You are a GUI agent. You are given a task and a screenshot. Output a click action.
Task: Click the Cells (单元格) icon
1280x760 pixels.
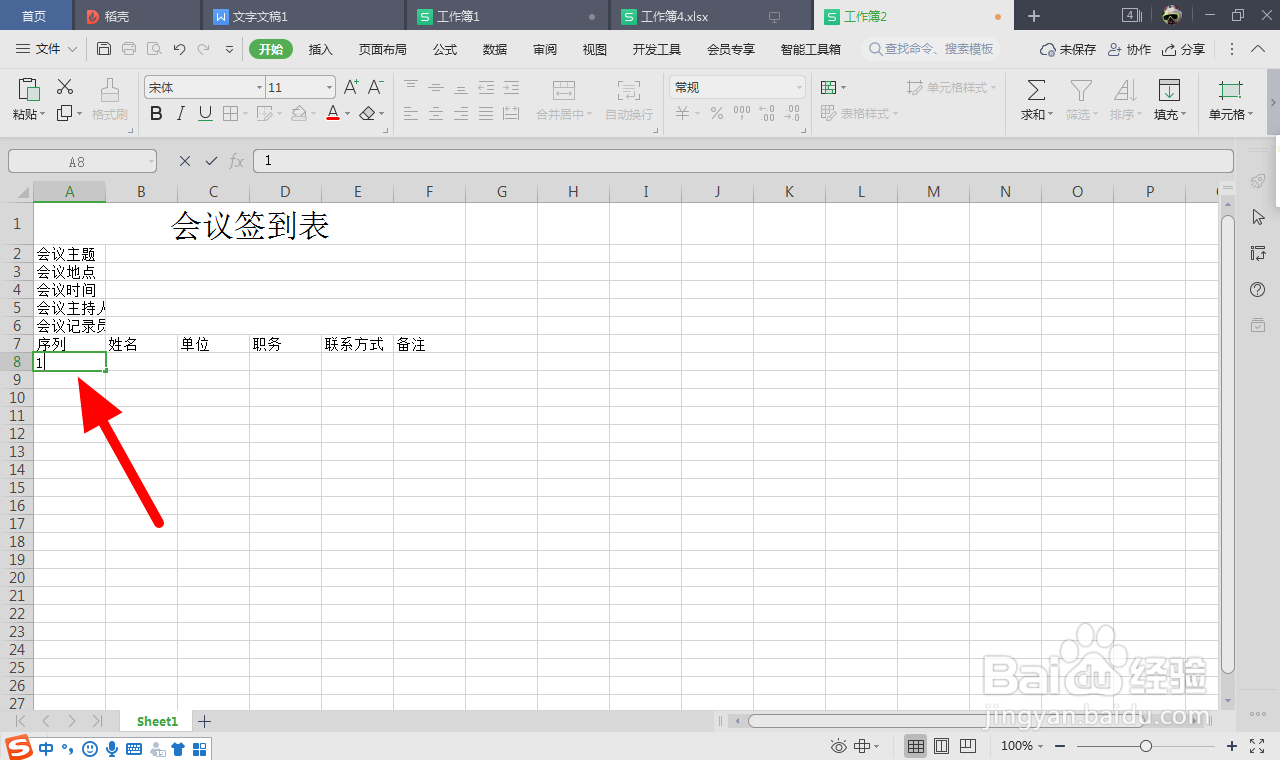pos(1230,90)
